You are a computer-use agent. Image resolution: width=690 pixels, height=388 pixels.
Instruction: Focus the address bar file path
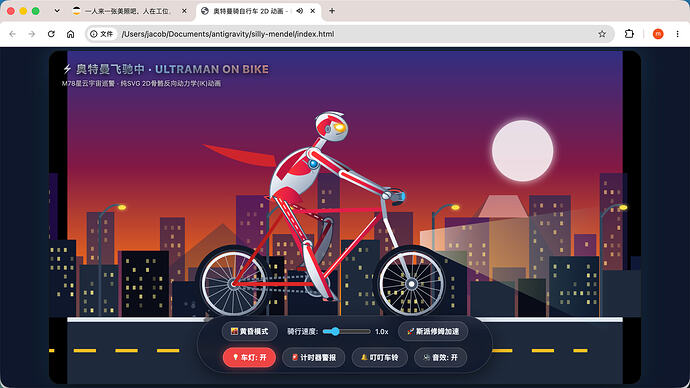pos(228,34)
